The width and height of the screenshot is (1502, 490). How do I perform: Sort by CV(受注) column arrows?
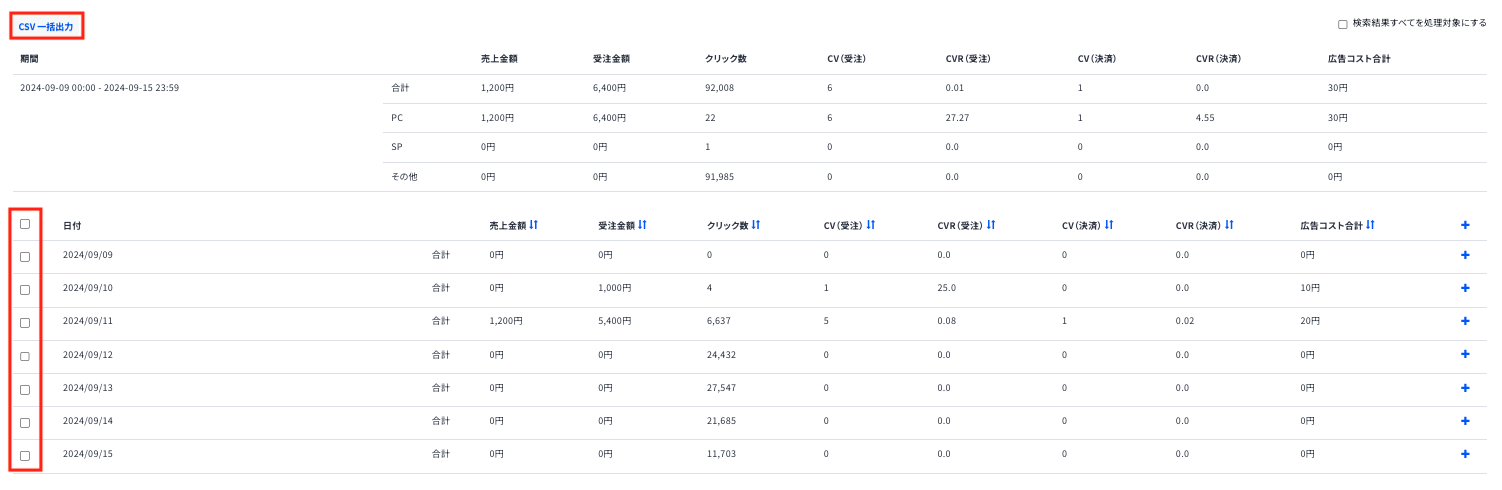click(871, 225)
